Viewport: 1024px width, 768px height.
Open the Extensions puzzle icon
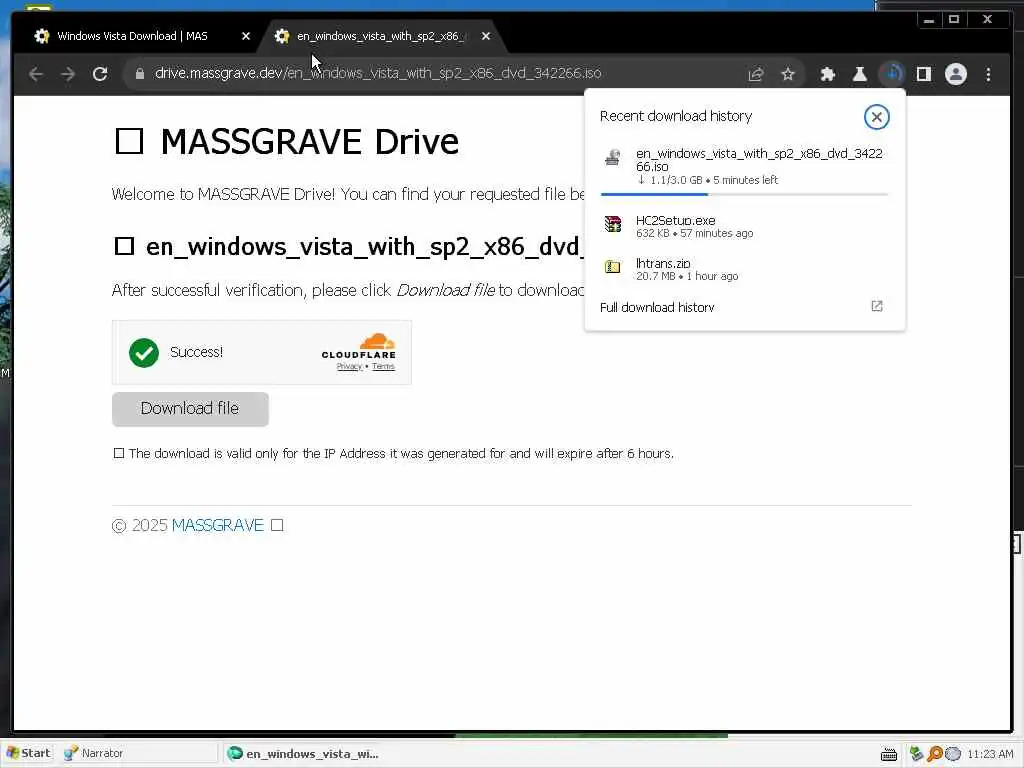827,74
